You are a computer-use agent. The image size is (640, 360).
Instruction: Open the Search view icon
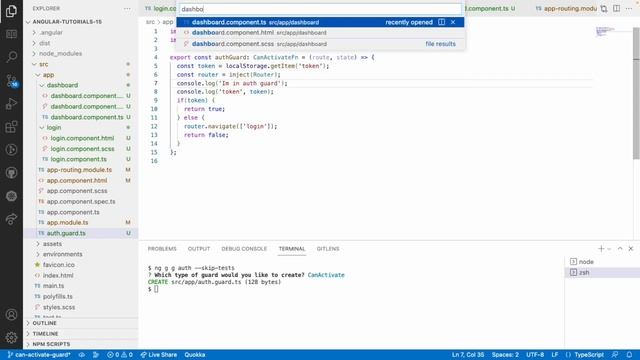(11, 57)
